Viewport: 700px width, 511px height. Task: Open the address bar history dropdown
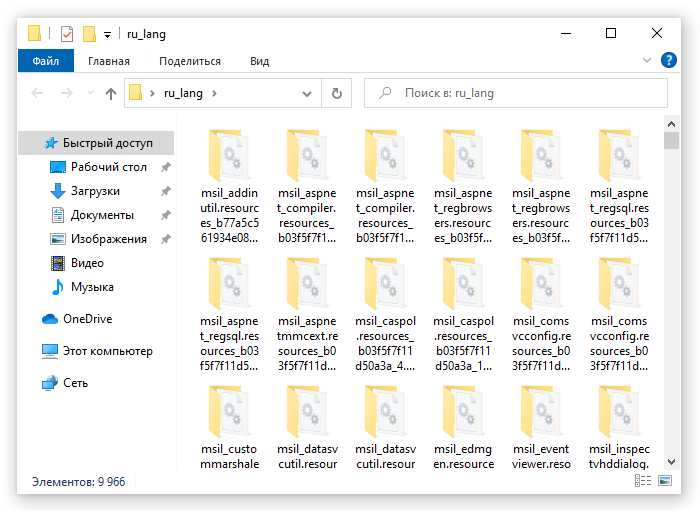pos(307,93)
